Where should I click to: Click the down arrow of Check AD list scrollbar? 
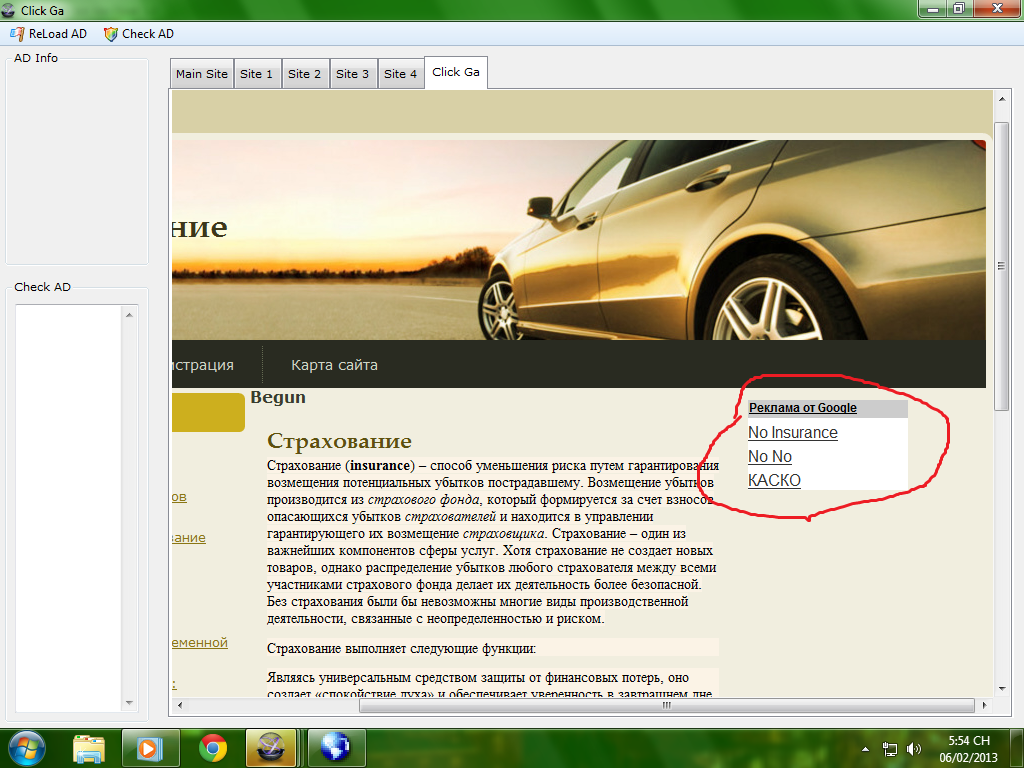(129, 703)
